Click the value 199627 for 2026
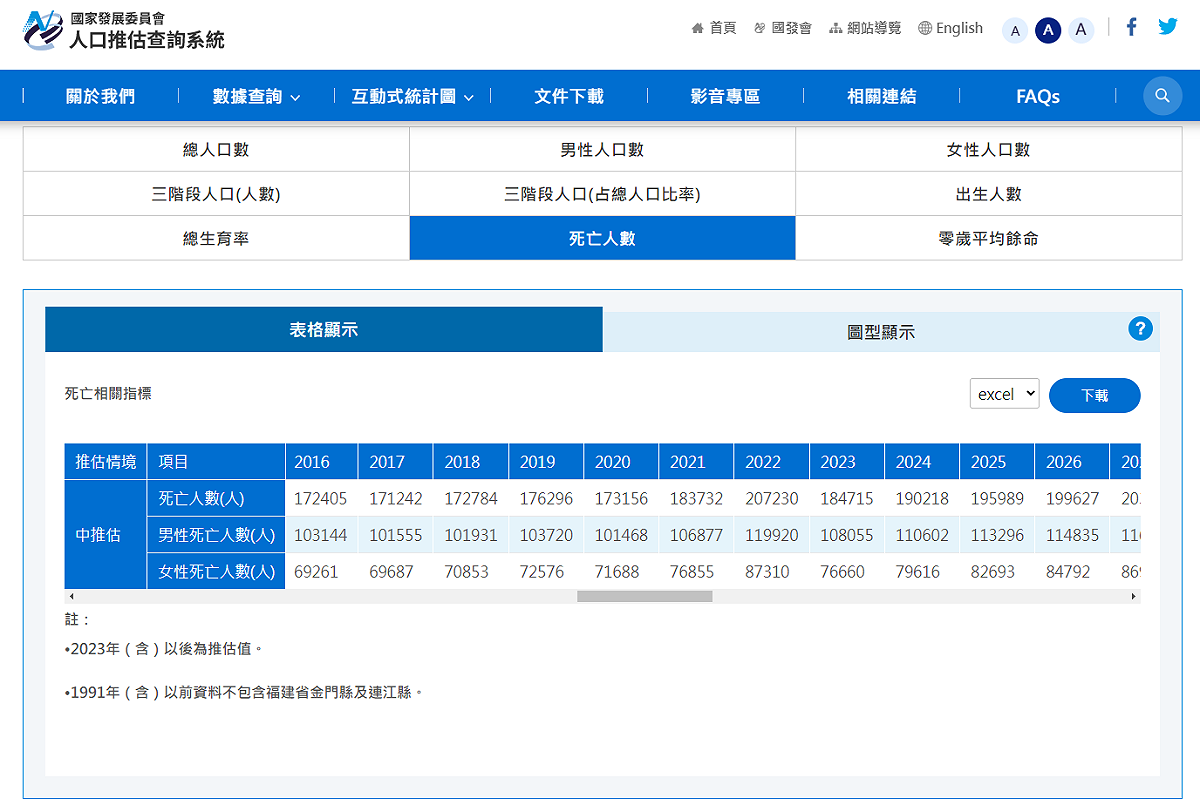The width and height of the screenshot is (1200, 805). (x=1072, y=498)
